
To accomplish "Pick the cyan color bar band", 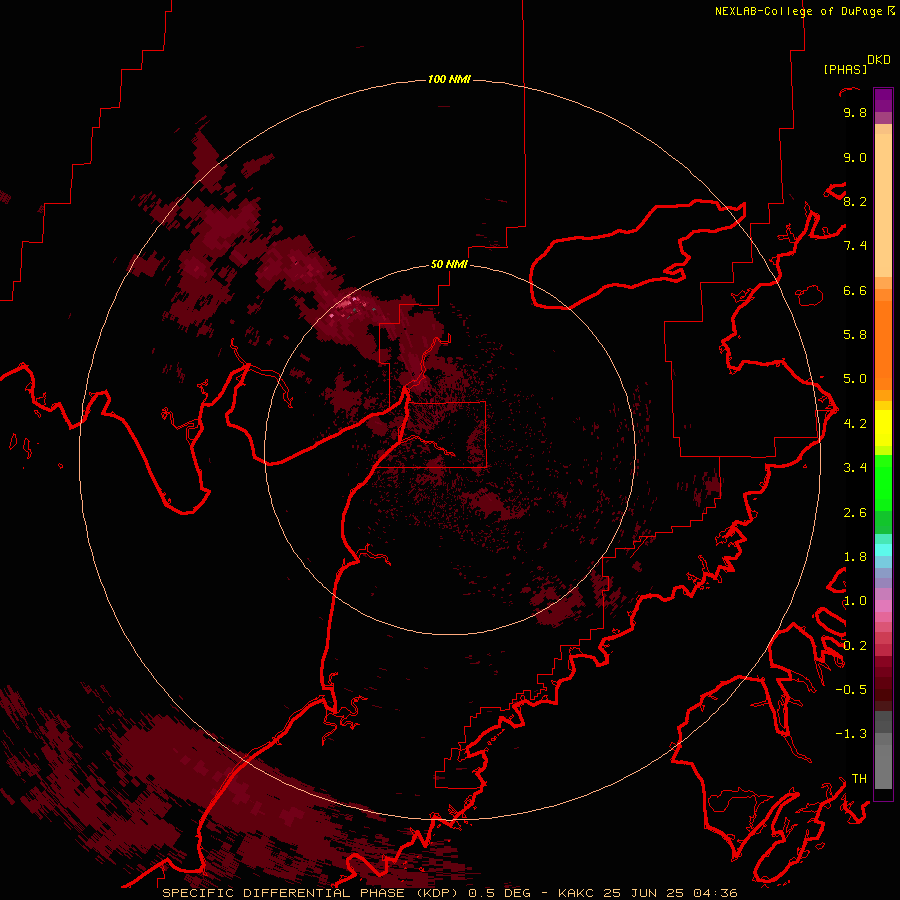I will click(x=883, y=550).
